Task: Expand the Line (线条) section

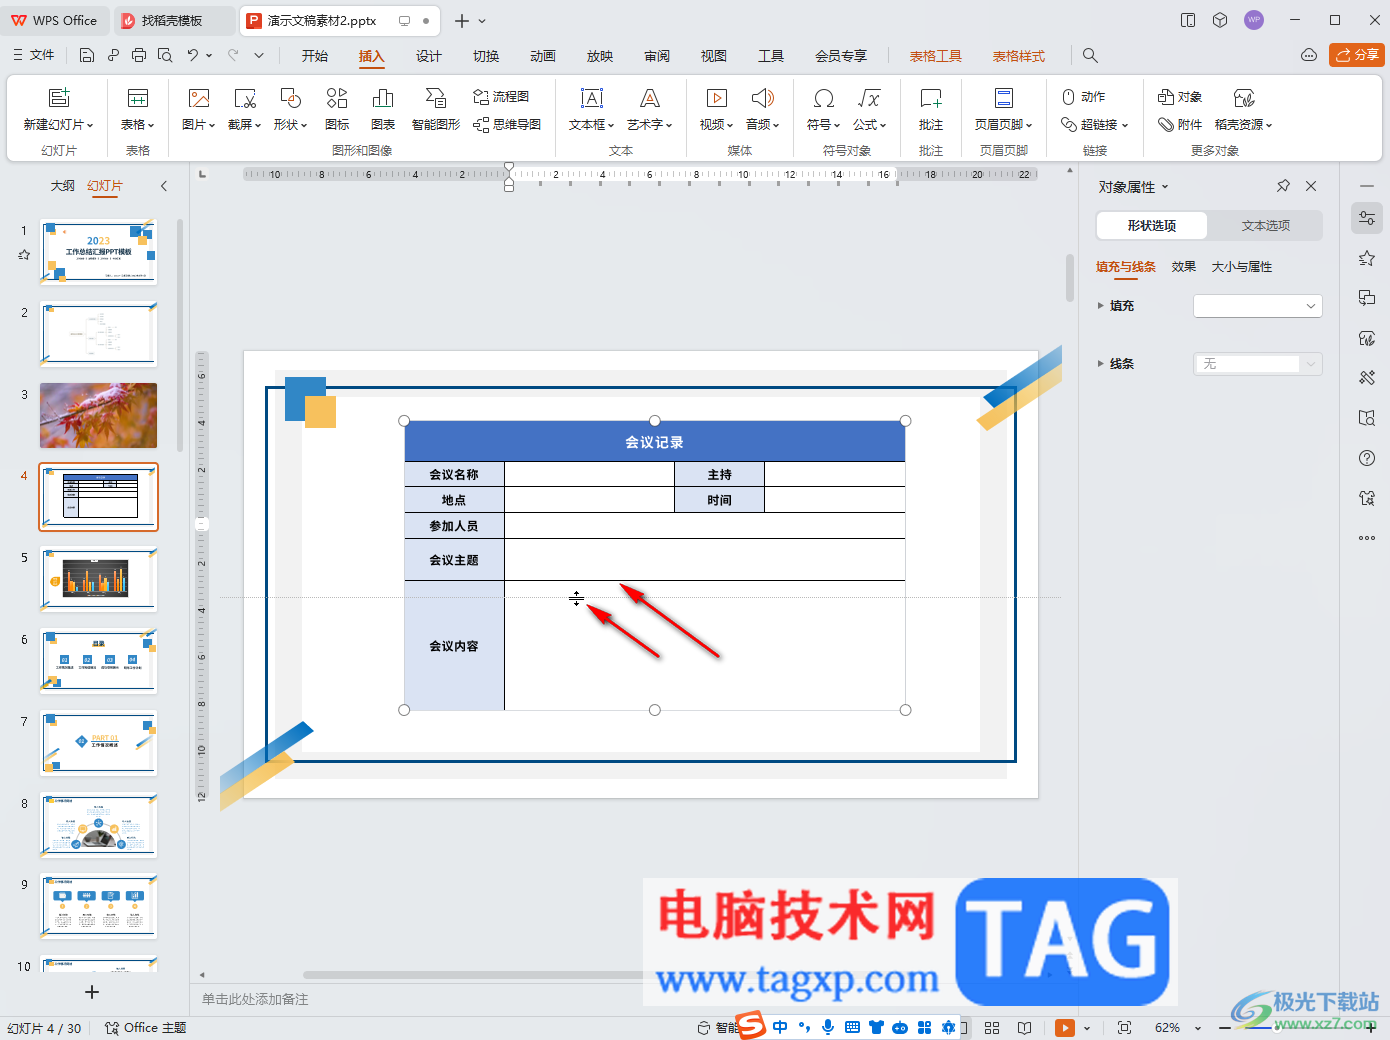Action: [x=1101, y=364]
